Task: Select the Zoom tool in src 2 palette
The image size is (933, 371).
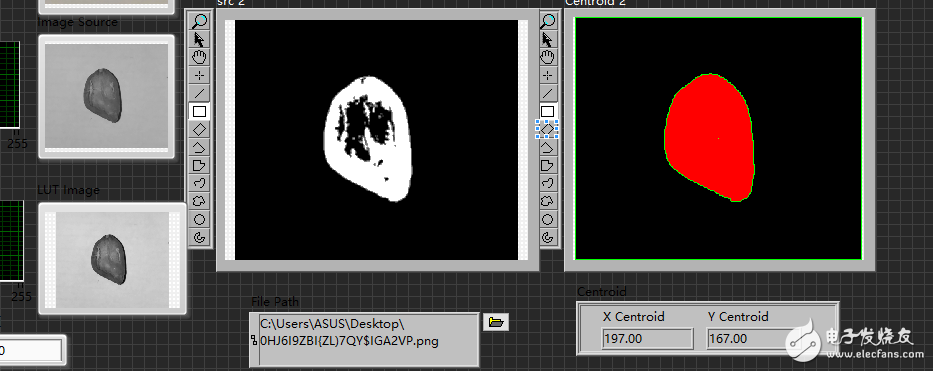Action: pos(199,21)
